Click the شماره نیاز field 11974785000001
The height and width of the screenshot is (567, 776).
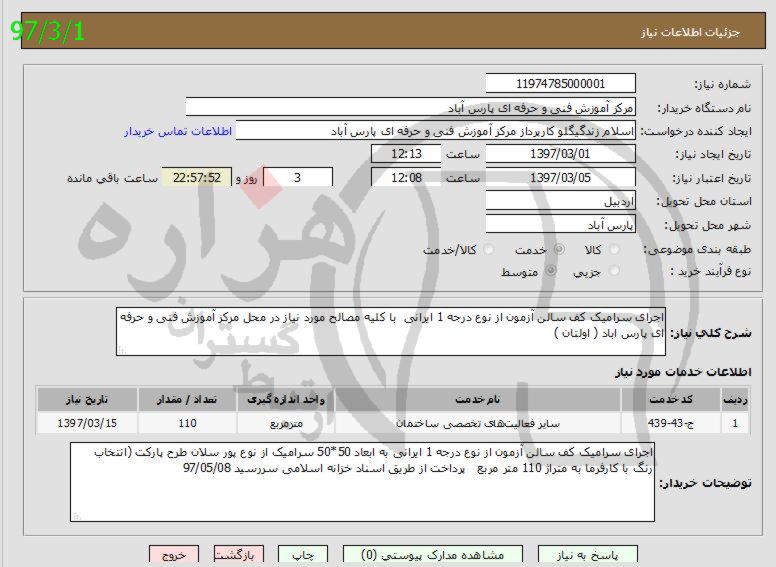pyautogui.click(x=560, y=84)
